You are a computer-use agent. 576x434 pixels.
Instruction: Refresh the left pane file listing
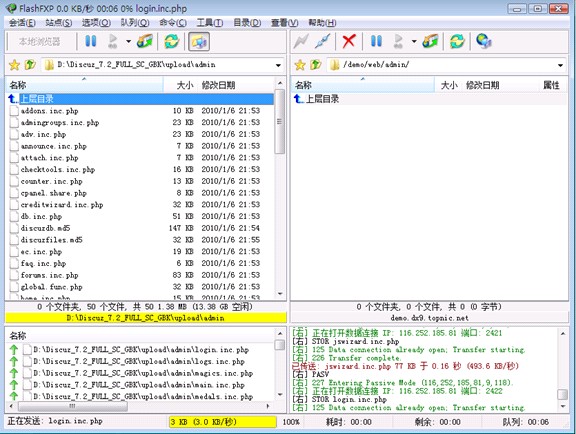click(x=172, y=41)
